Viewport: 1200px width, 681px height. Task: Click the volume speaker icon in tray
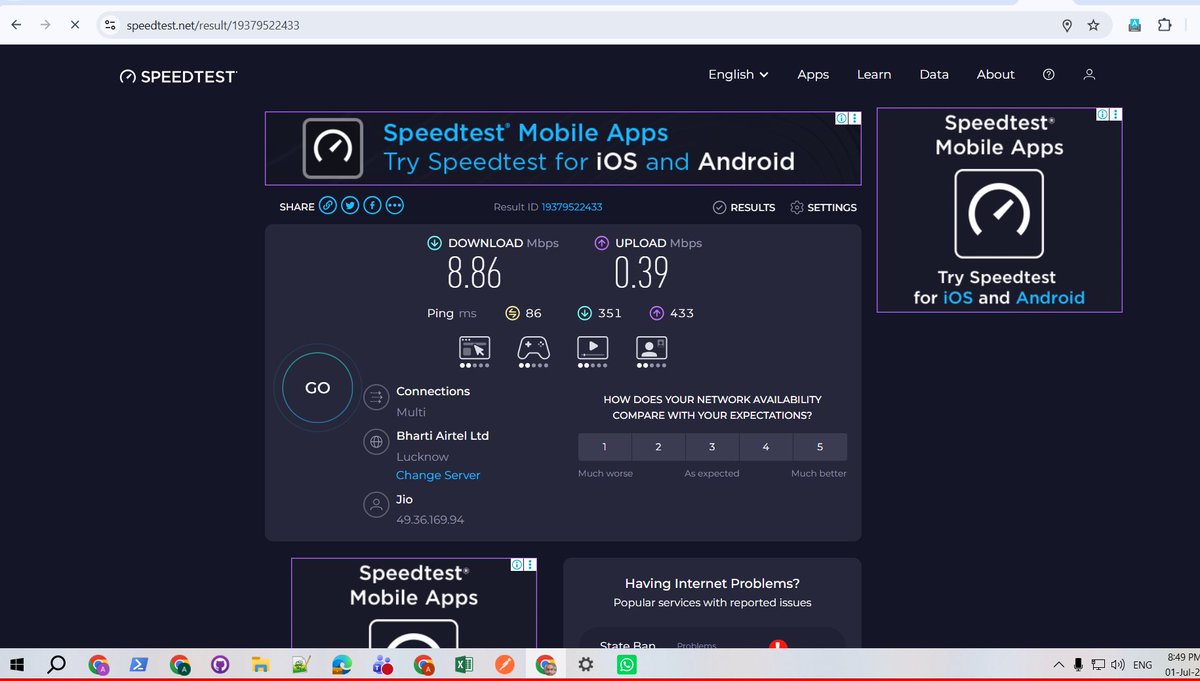1117,665
